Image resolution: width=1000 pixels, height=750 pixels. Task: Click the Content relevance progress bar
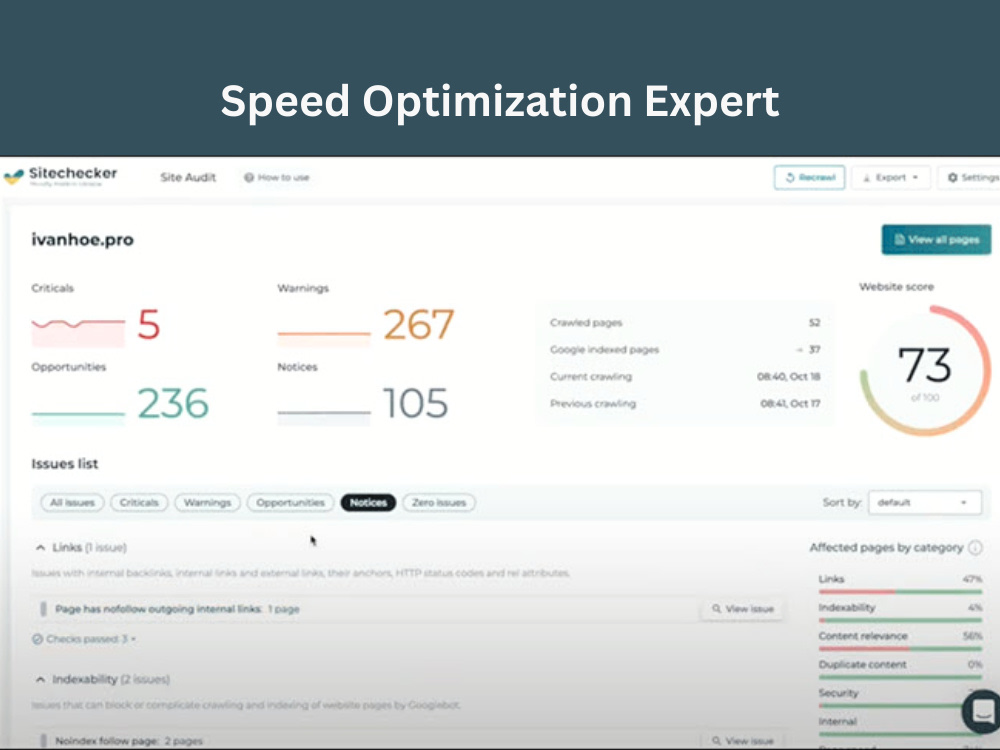(x=900, y=649)
